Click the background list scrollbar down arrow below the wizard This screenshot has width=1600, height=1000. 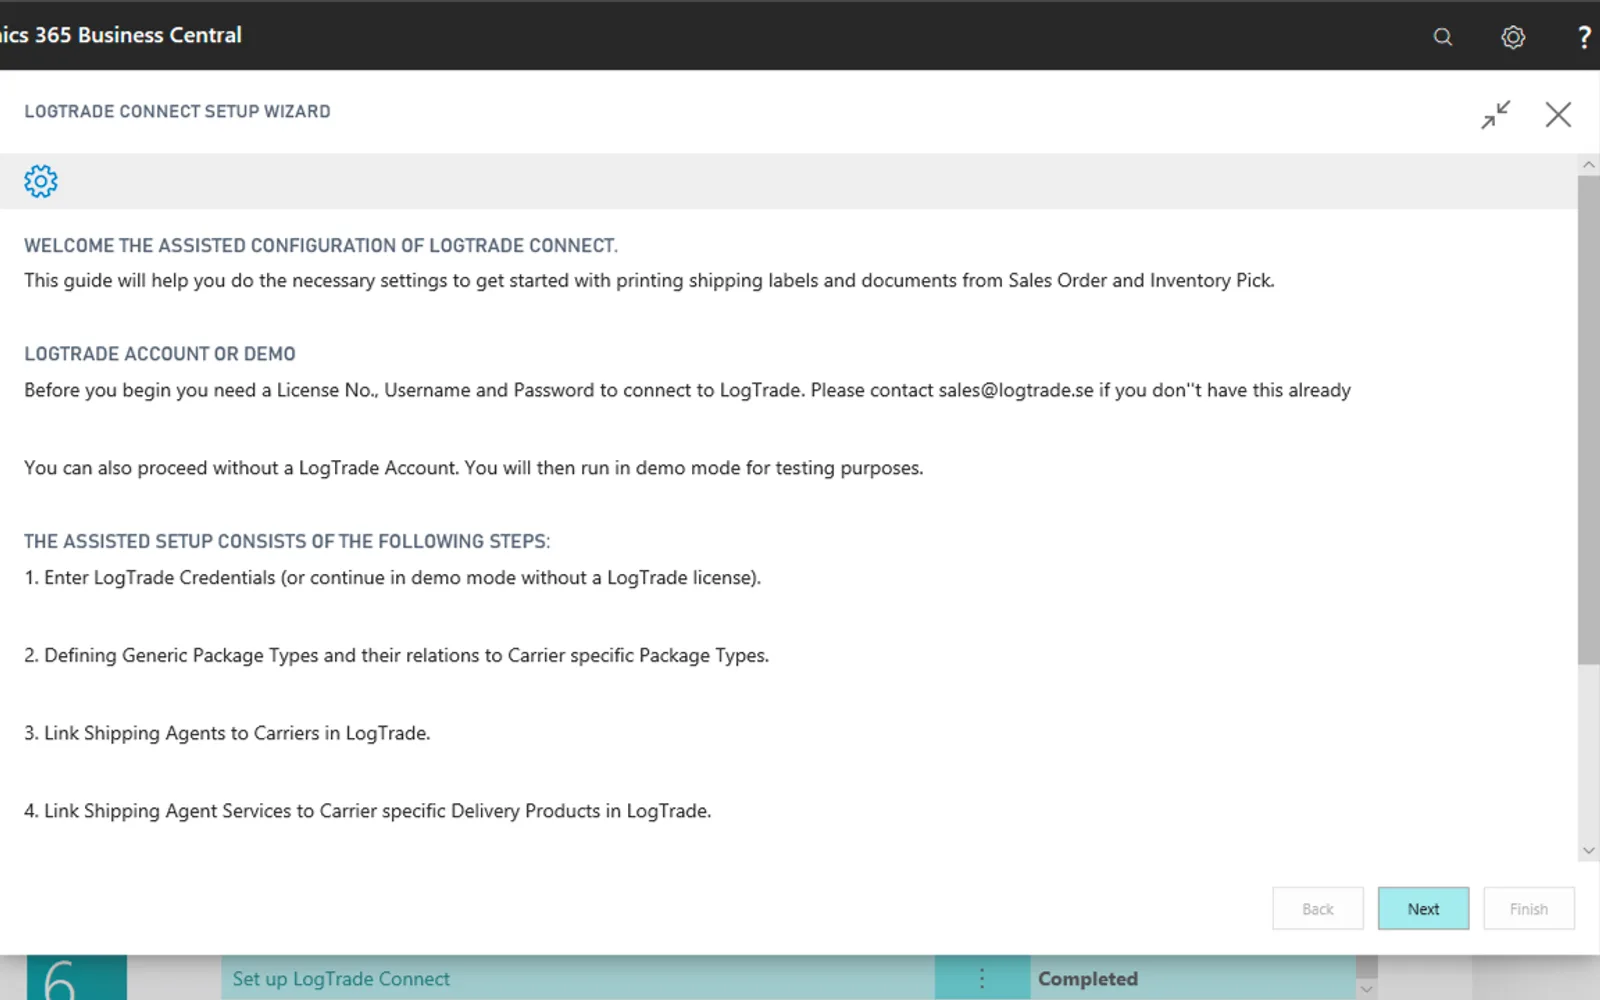tap(1367, 990)
